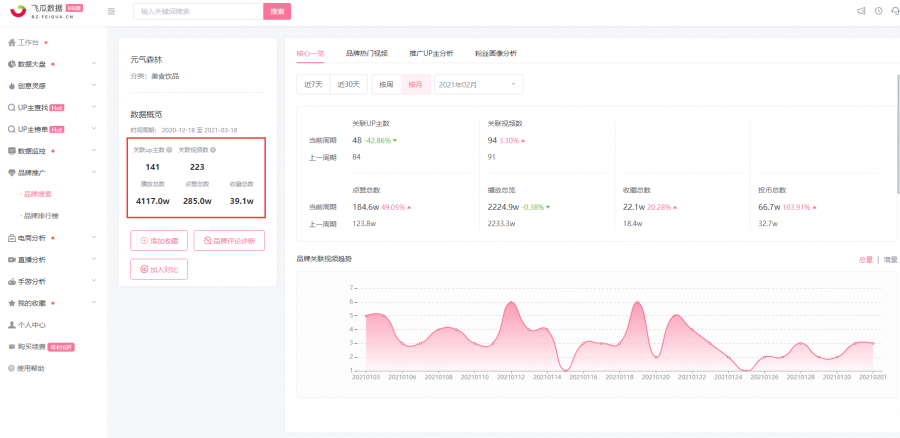Click the keyword search input field
This screenshot has width=900, height=438.
click(198, 11)
